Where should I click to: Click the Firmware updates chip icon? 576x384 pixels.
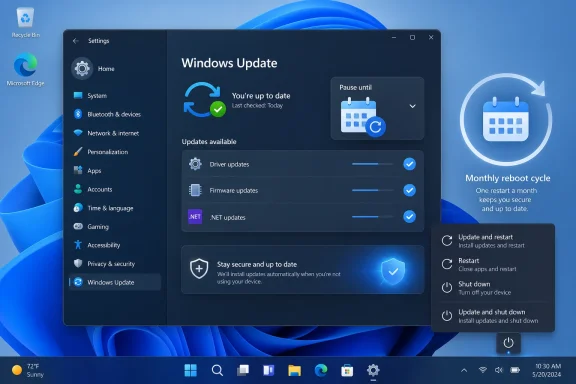click(x=195, y=190)
